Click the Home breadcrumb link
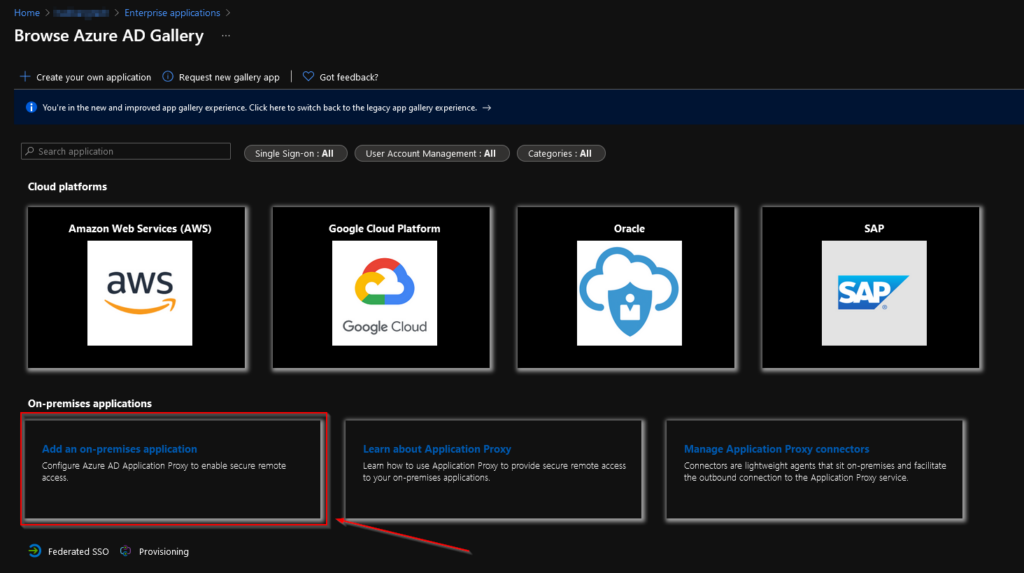Image resolution: width=1024 pixels, height=573 pixels. [27, 12]
